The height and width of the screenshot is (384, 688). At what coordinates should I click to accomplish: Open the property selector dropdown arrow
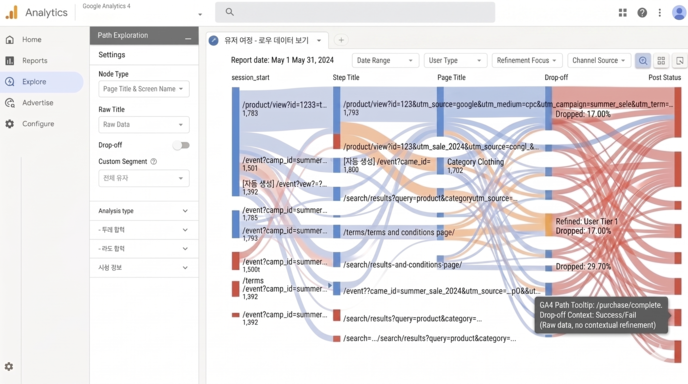point(200,14)
